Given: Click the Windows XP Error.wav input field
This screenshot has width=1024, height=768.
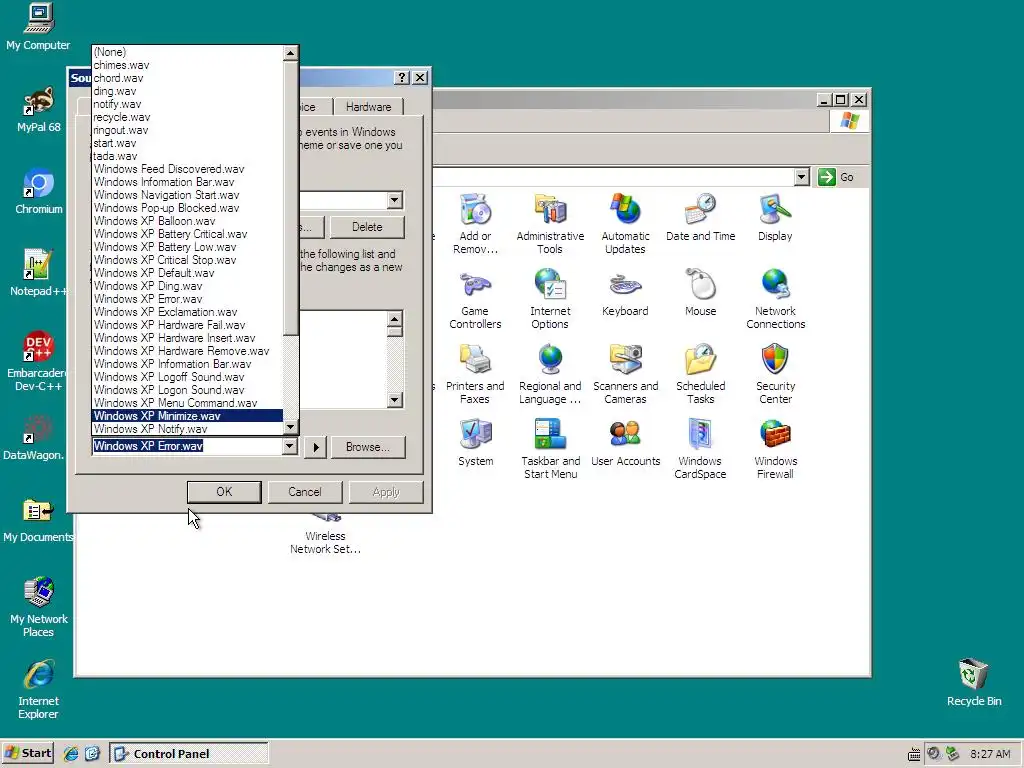Looking at the screenshot, I should point(187,446).
